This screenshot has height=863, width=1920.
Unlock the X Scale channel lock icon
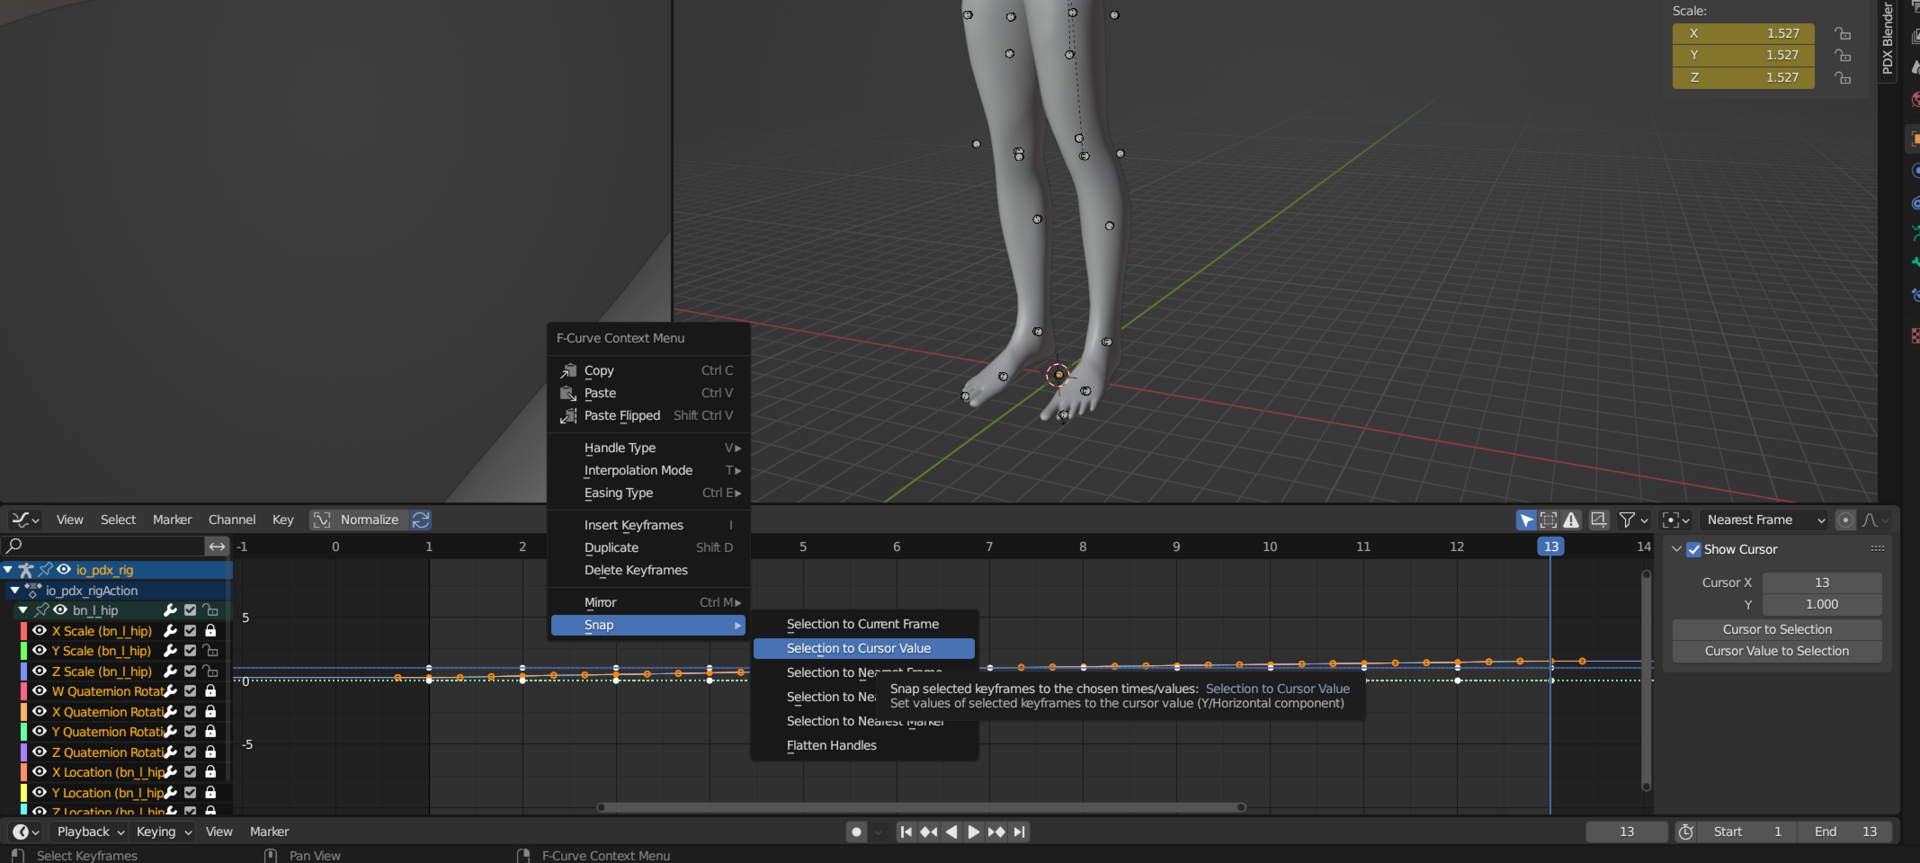coord(210,631)
